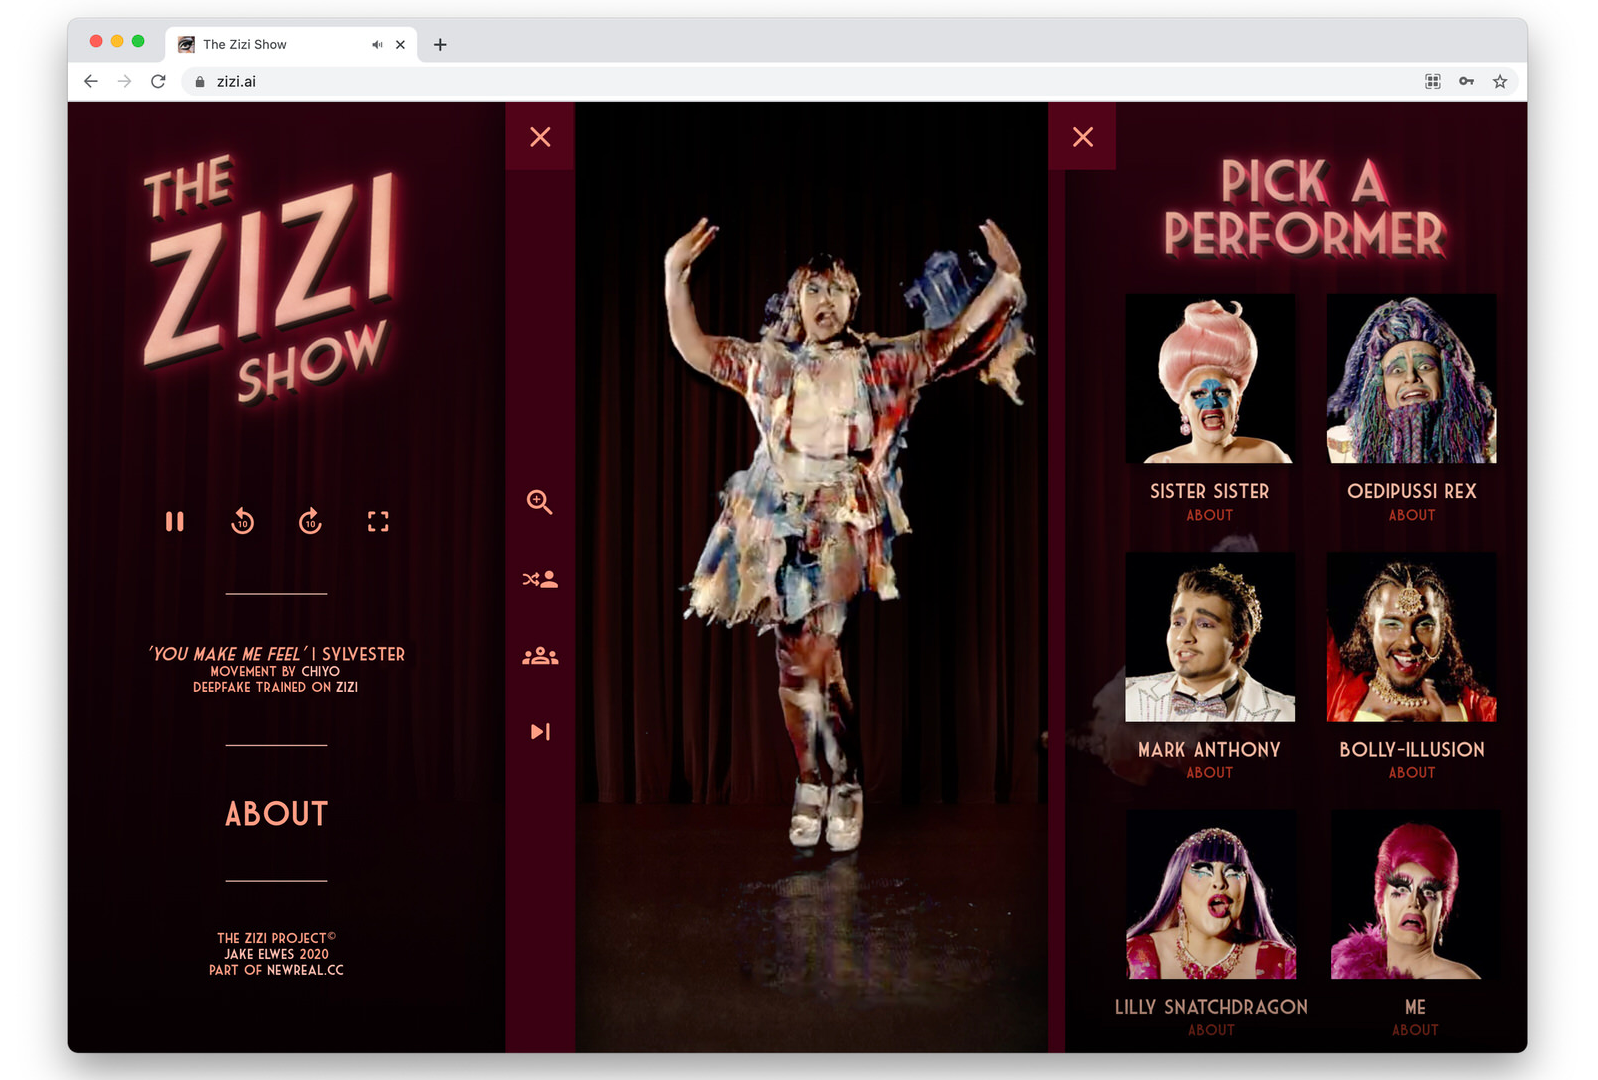Close the Pick a Performer panel
This screenshot has height=1080, width=1598.
click(1083, 137)
